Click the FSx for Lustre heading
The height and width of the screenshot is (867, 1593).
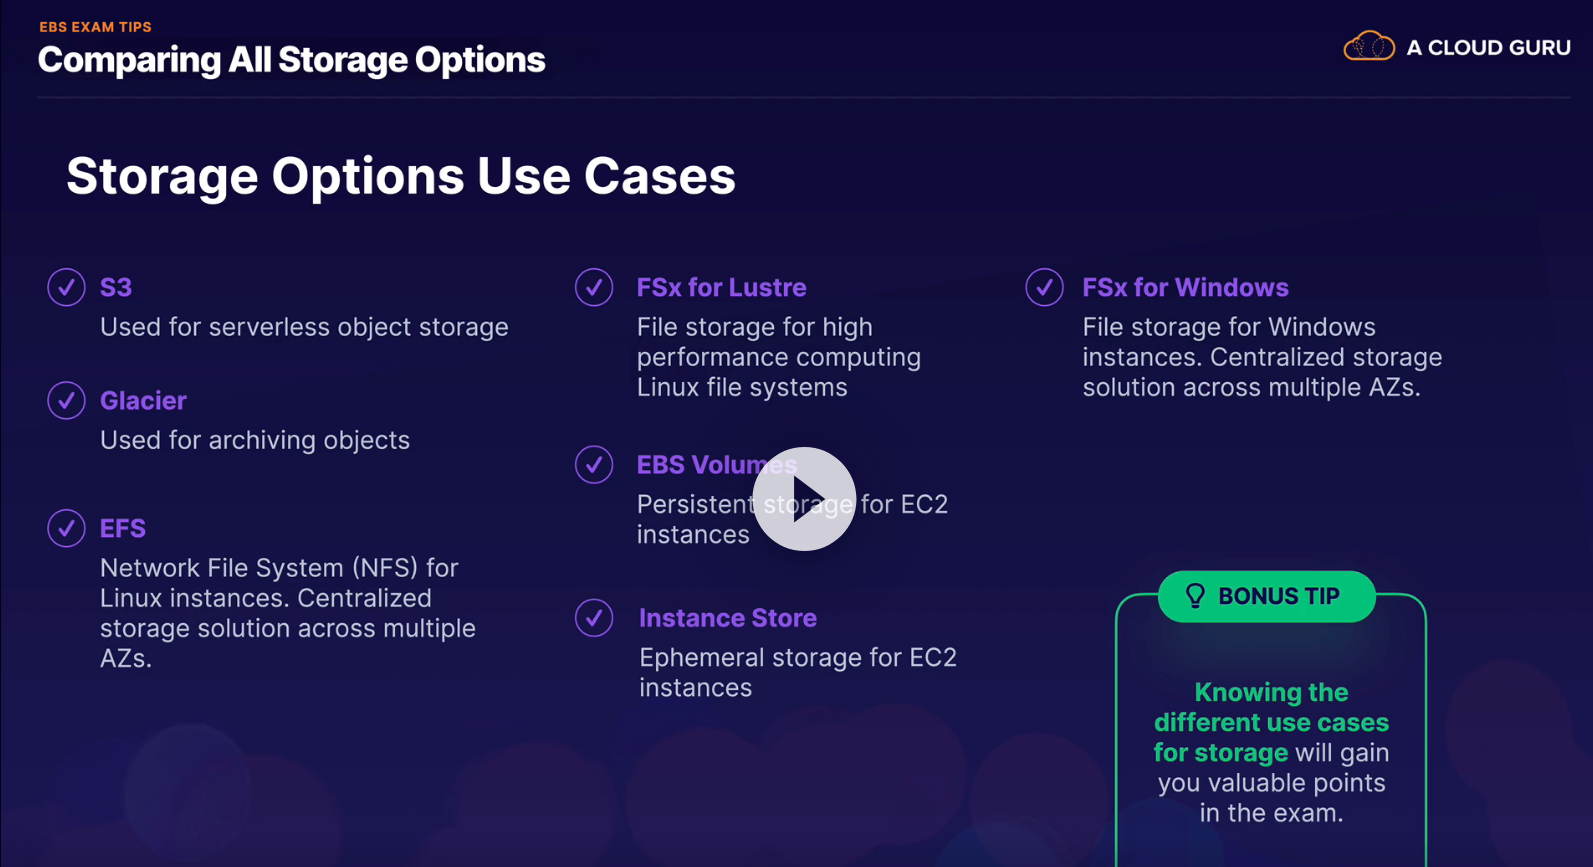point(721,288)
